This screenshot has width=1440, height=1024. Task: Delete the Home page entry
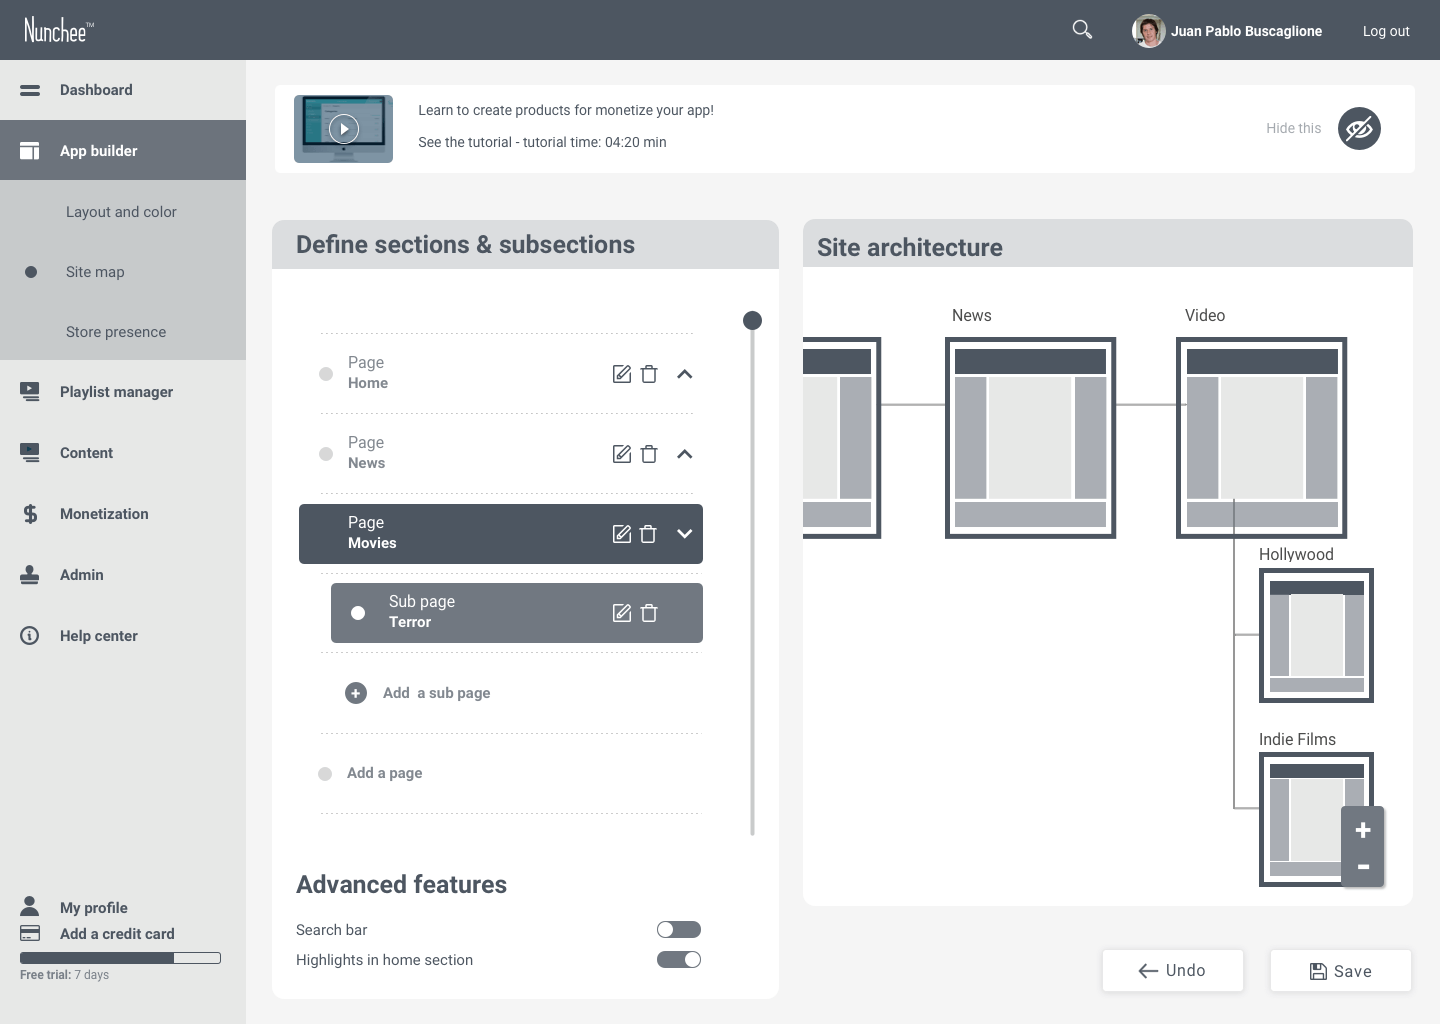649,374
